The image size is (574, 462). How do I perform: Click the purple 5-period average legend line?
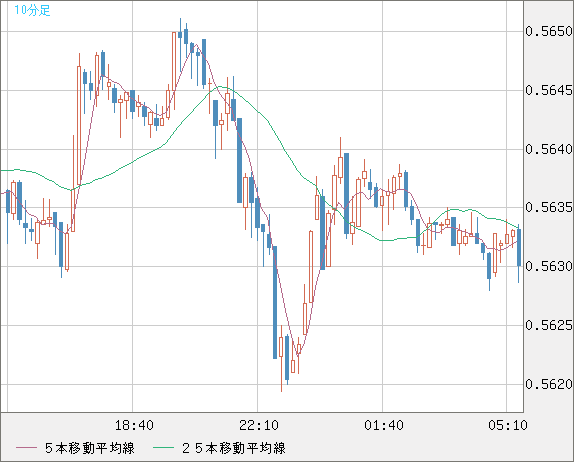point(26,448)
